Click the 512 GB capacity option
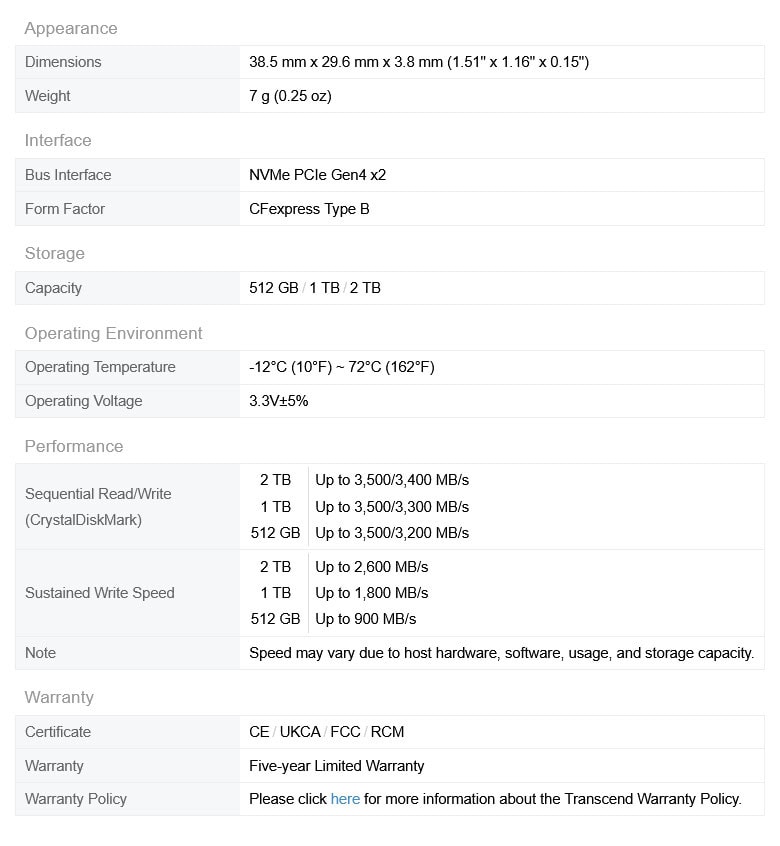This screenshot has height=846, width=780. point(273,288)
